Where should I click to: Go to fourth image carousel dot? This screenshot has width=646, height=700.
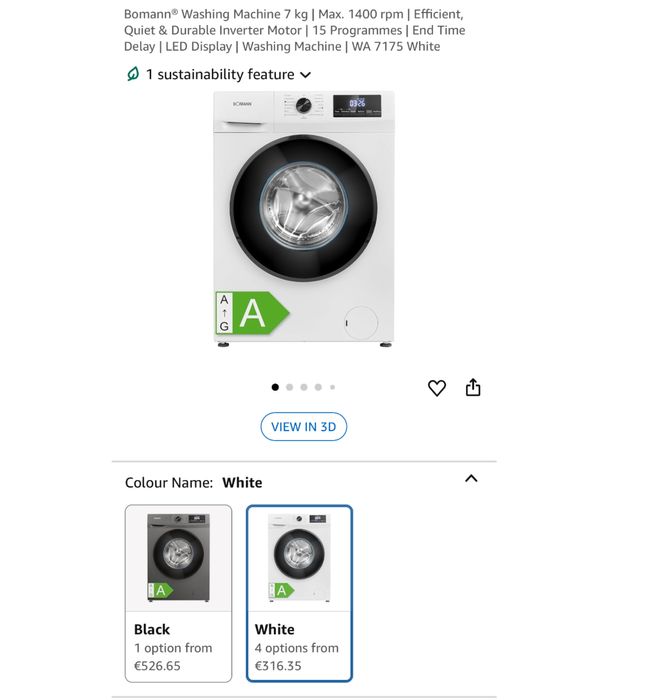318,387
